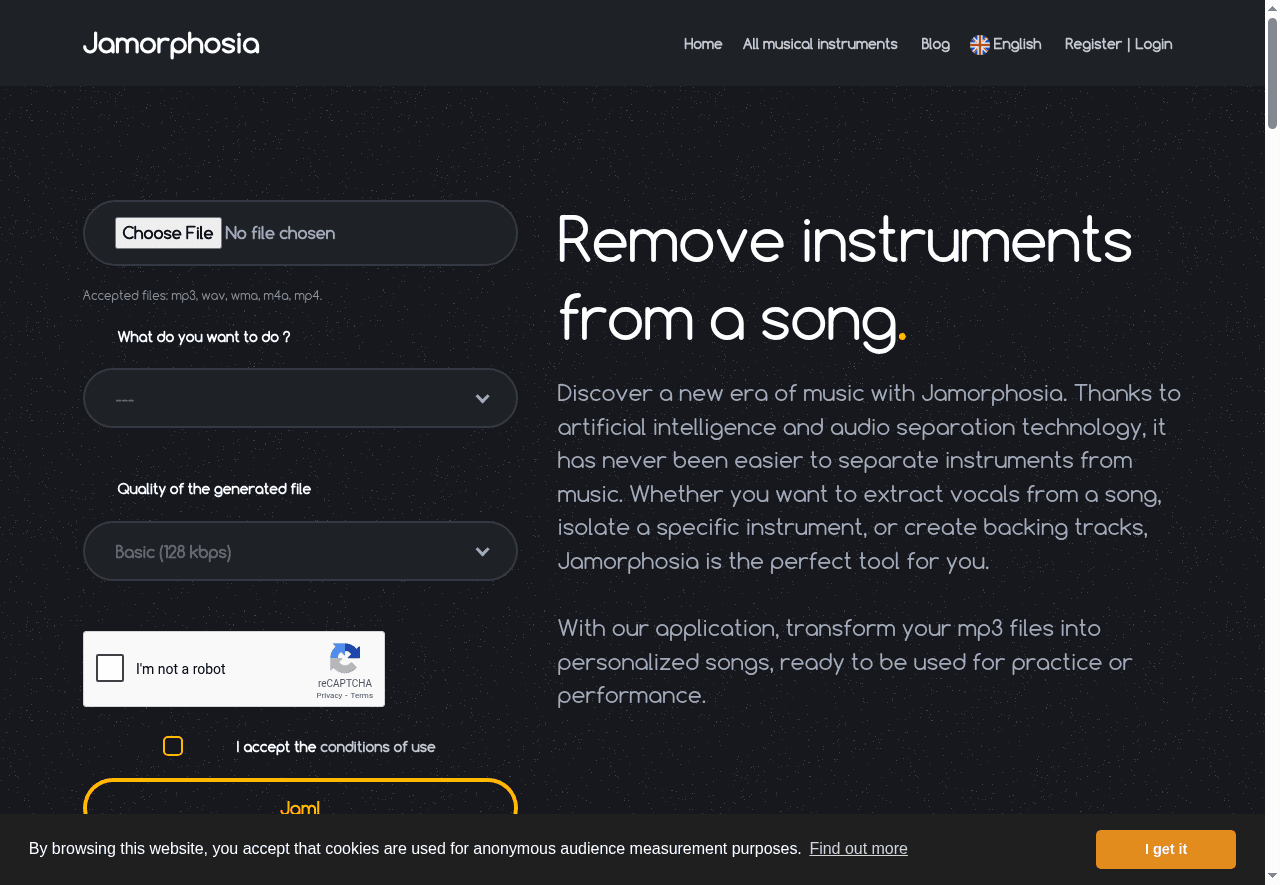
Task: Click "Find out more" cookie link
Action: click(858, 849)
